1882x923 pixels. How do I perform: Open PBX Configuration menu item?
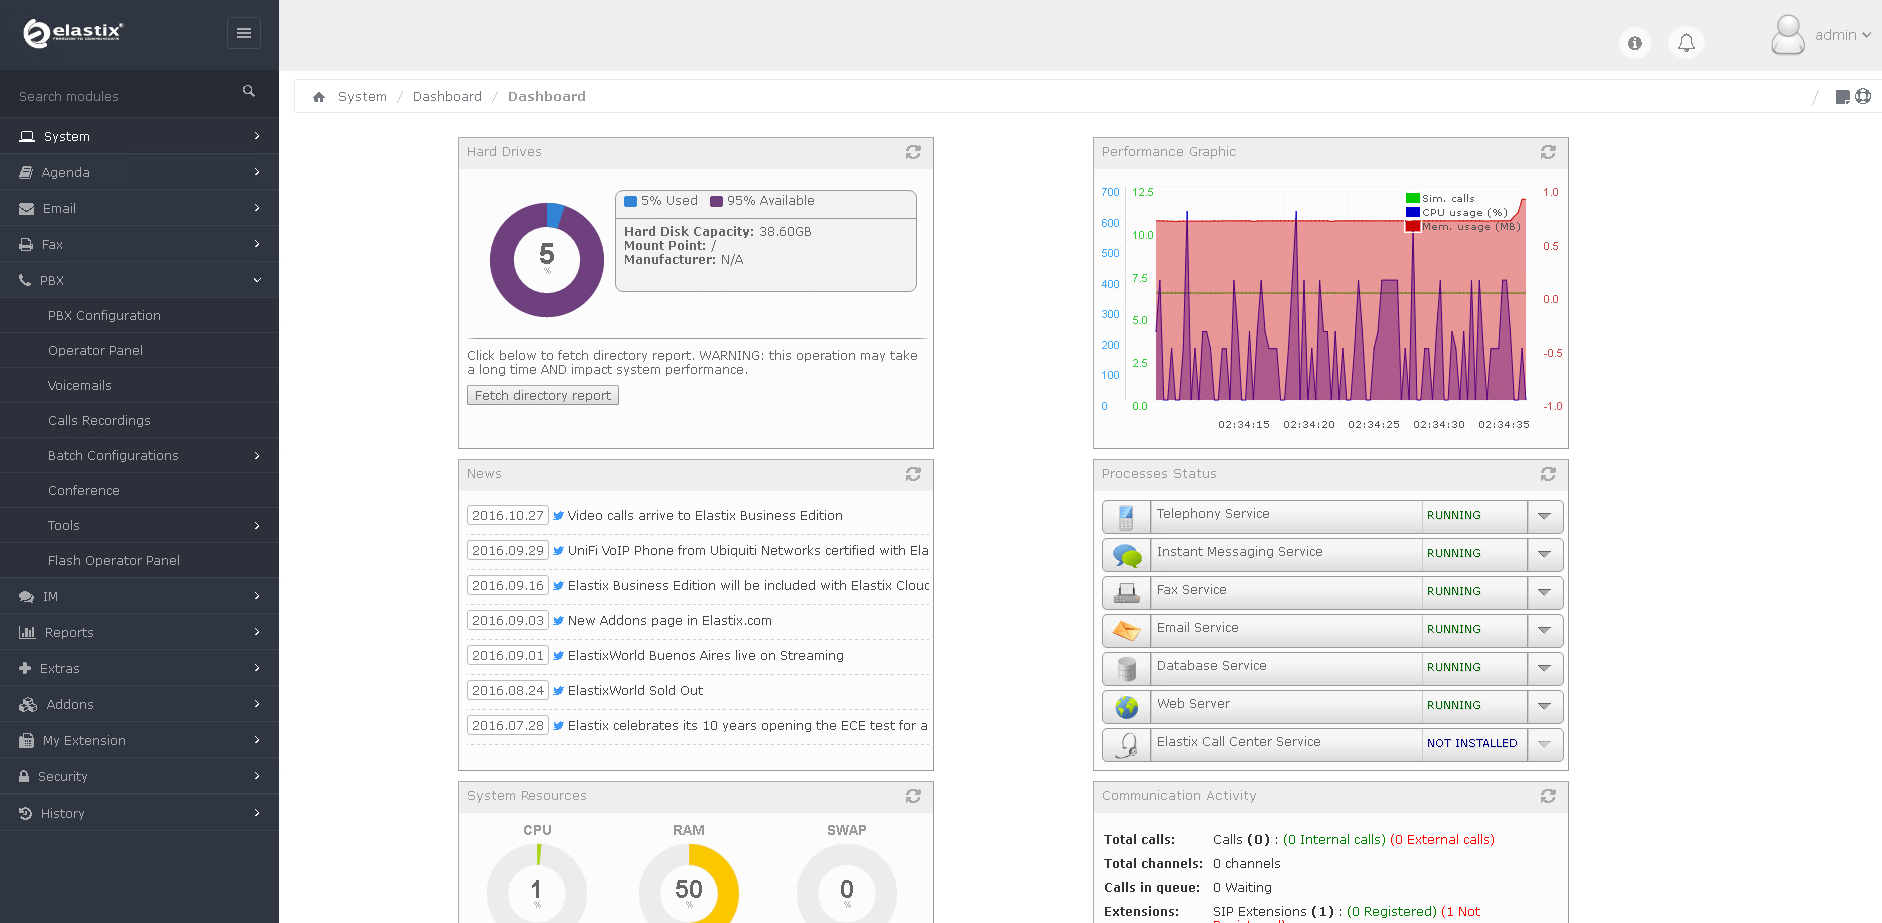click(104, 316)
